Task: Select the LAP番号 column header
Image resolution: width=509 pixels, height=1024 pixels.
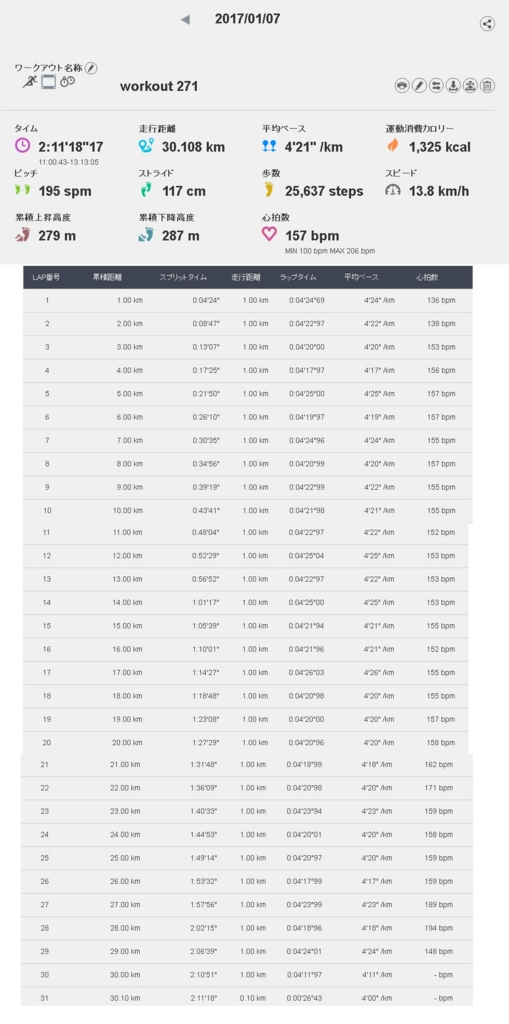Action: coord(46,277)
